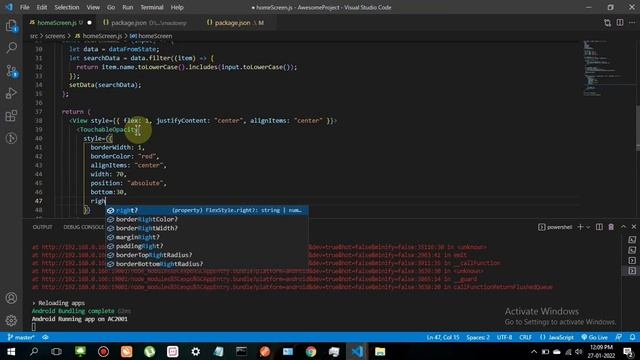Click the Visual Studio Code taskbar icon
640x360 pixels.
point(357,351)
